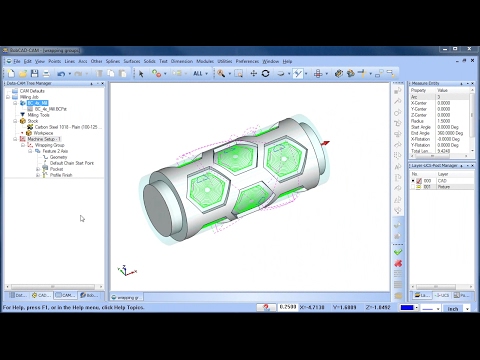Click the Zoom window icon

point(238,74)
